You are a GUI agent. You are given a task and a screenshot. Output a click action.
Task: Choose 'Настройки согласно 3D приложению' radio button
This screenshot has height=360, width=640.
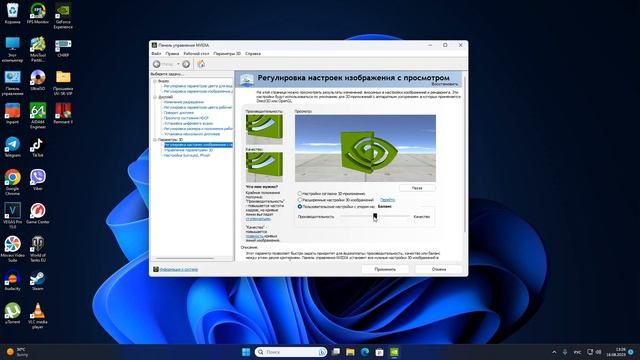pyautogui.click(x=300, y=193)
